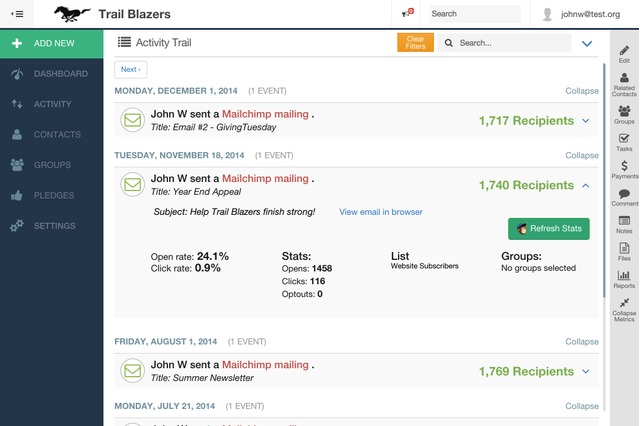Expand the 1,717 Recipients mailing details
The height and width of the screenshot is (426, 640).
click(586, 121)
